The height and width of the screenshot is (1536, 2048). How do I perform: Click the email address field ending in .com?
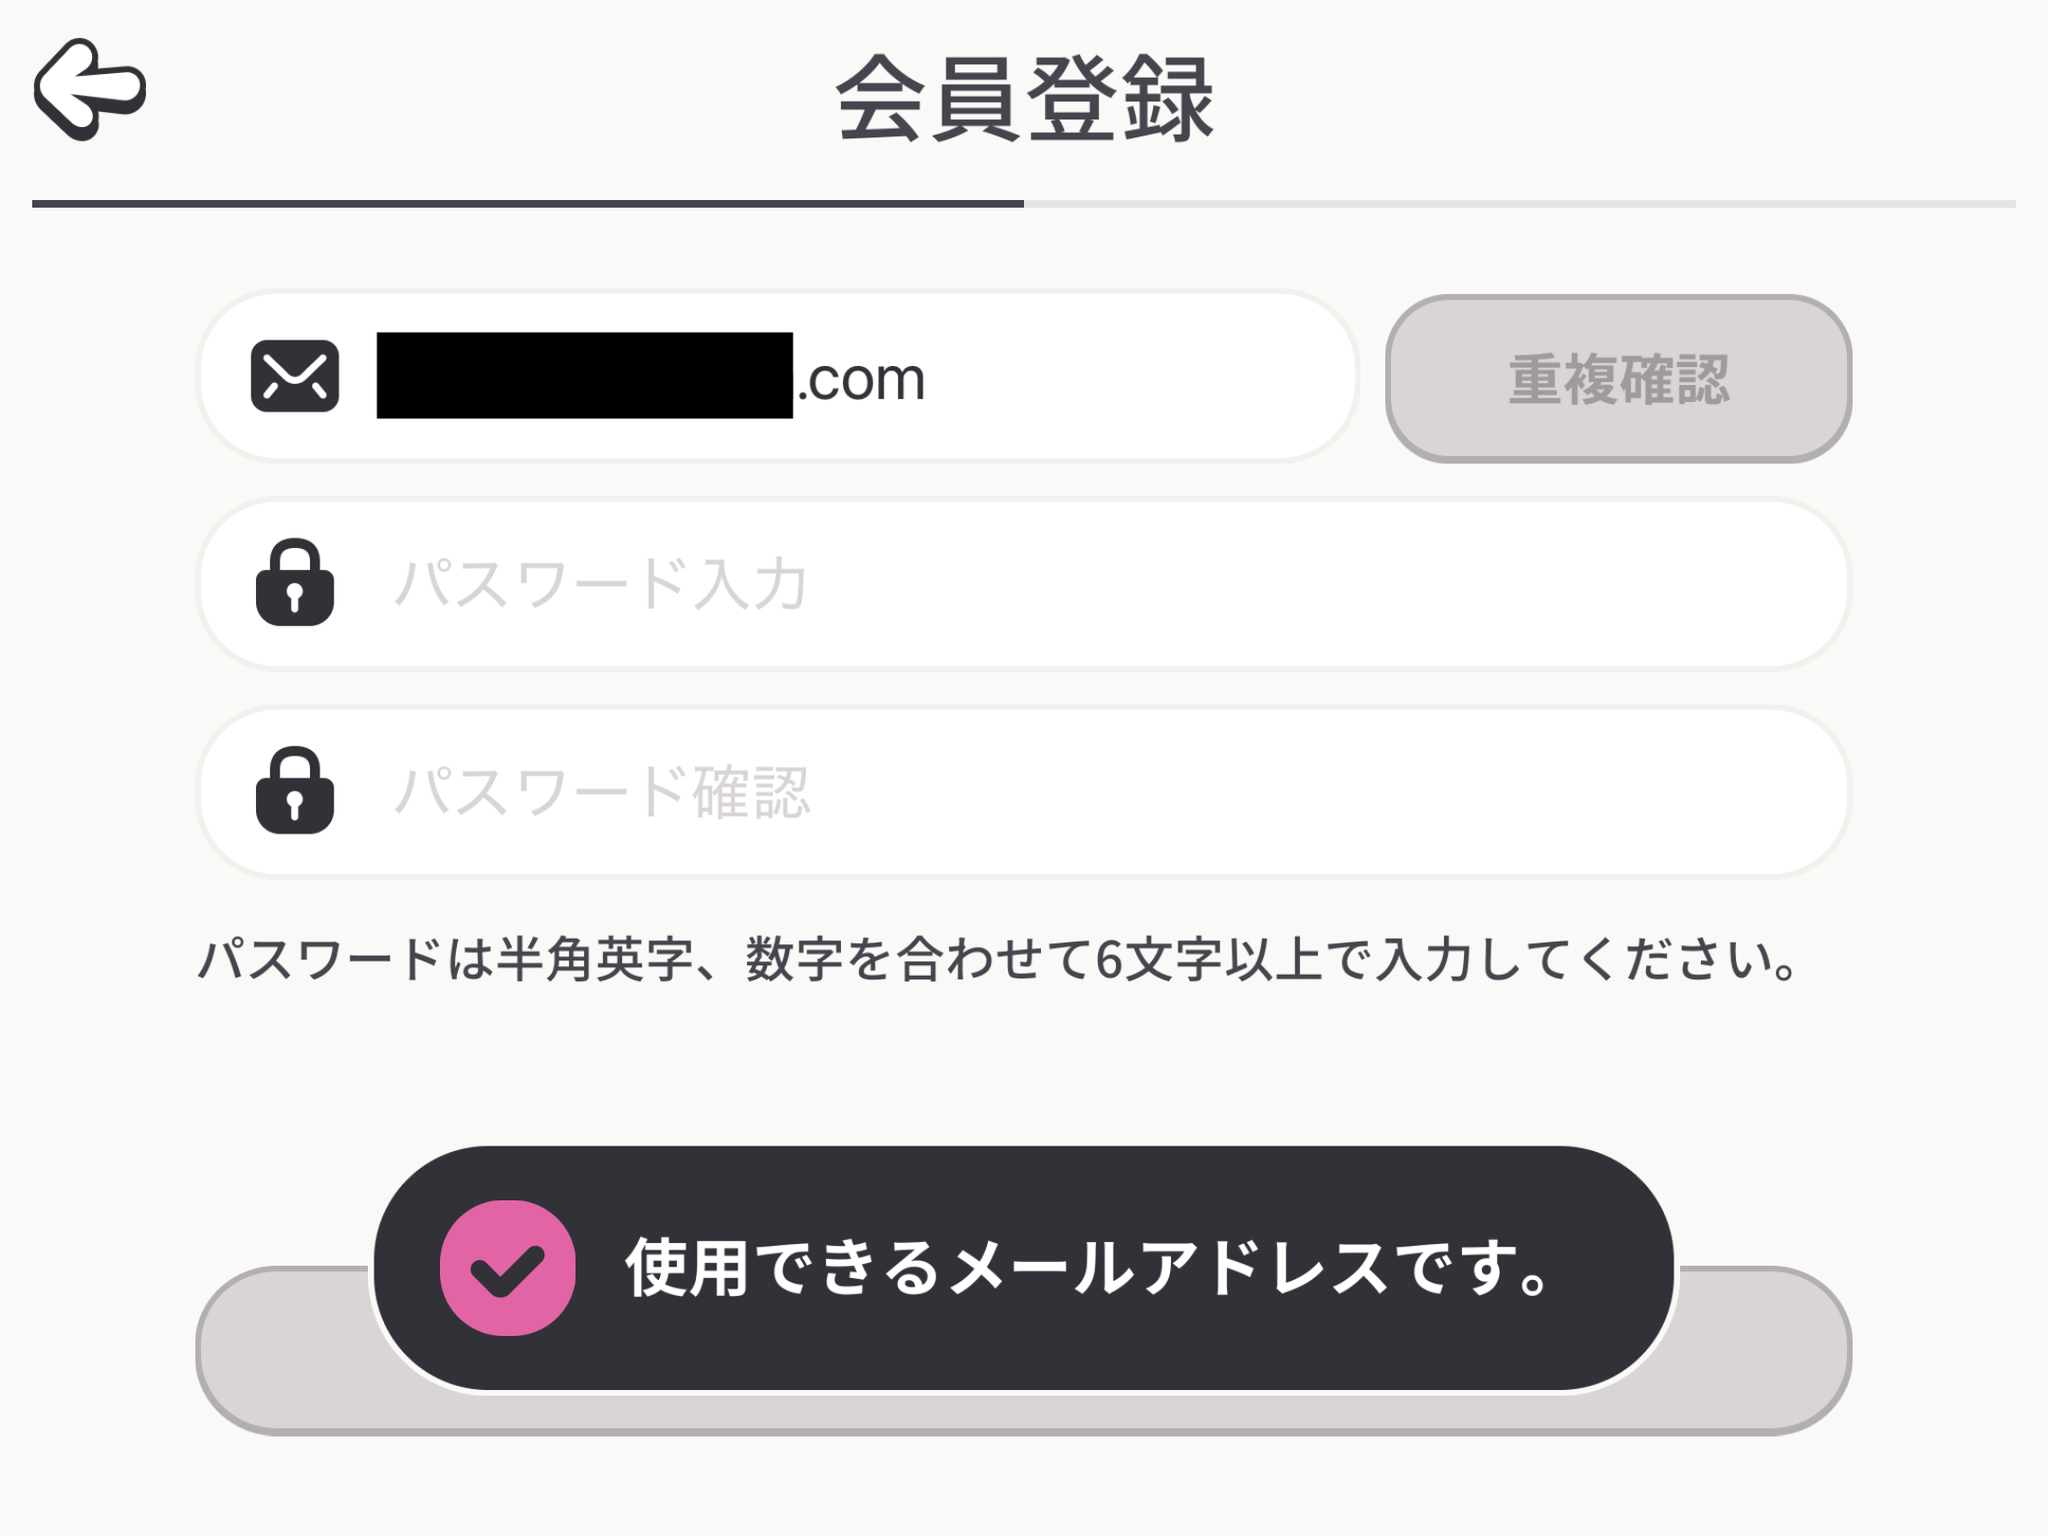(x=777, y=377)
